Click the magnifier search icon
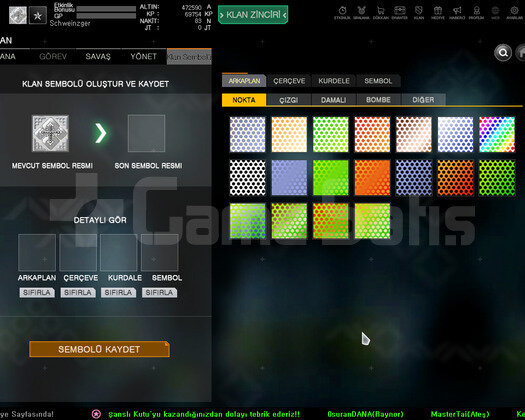Image resolution: width=525 pixels, height=420 pixels. [503, 53]
